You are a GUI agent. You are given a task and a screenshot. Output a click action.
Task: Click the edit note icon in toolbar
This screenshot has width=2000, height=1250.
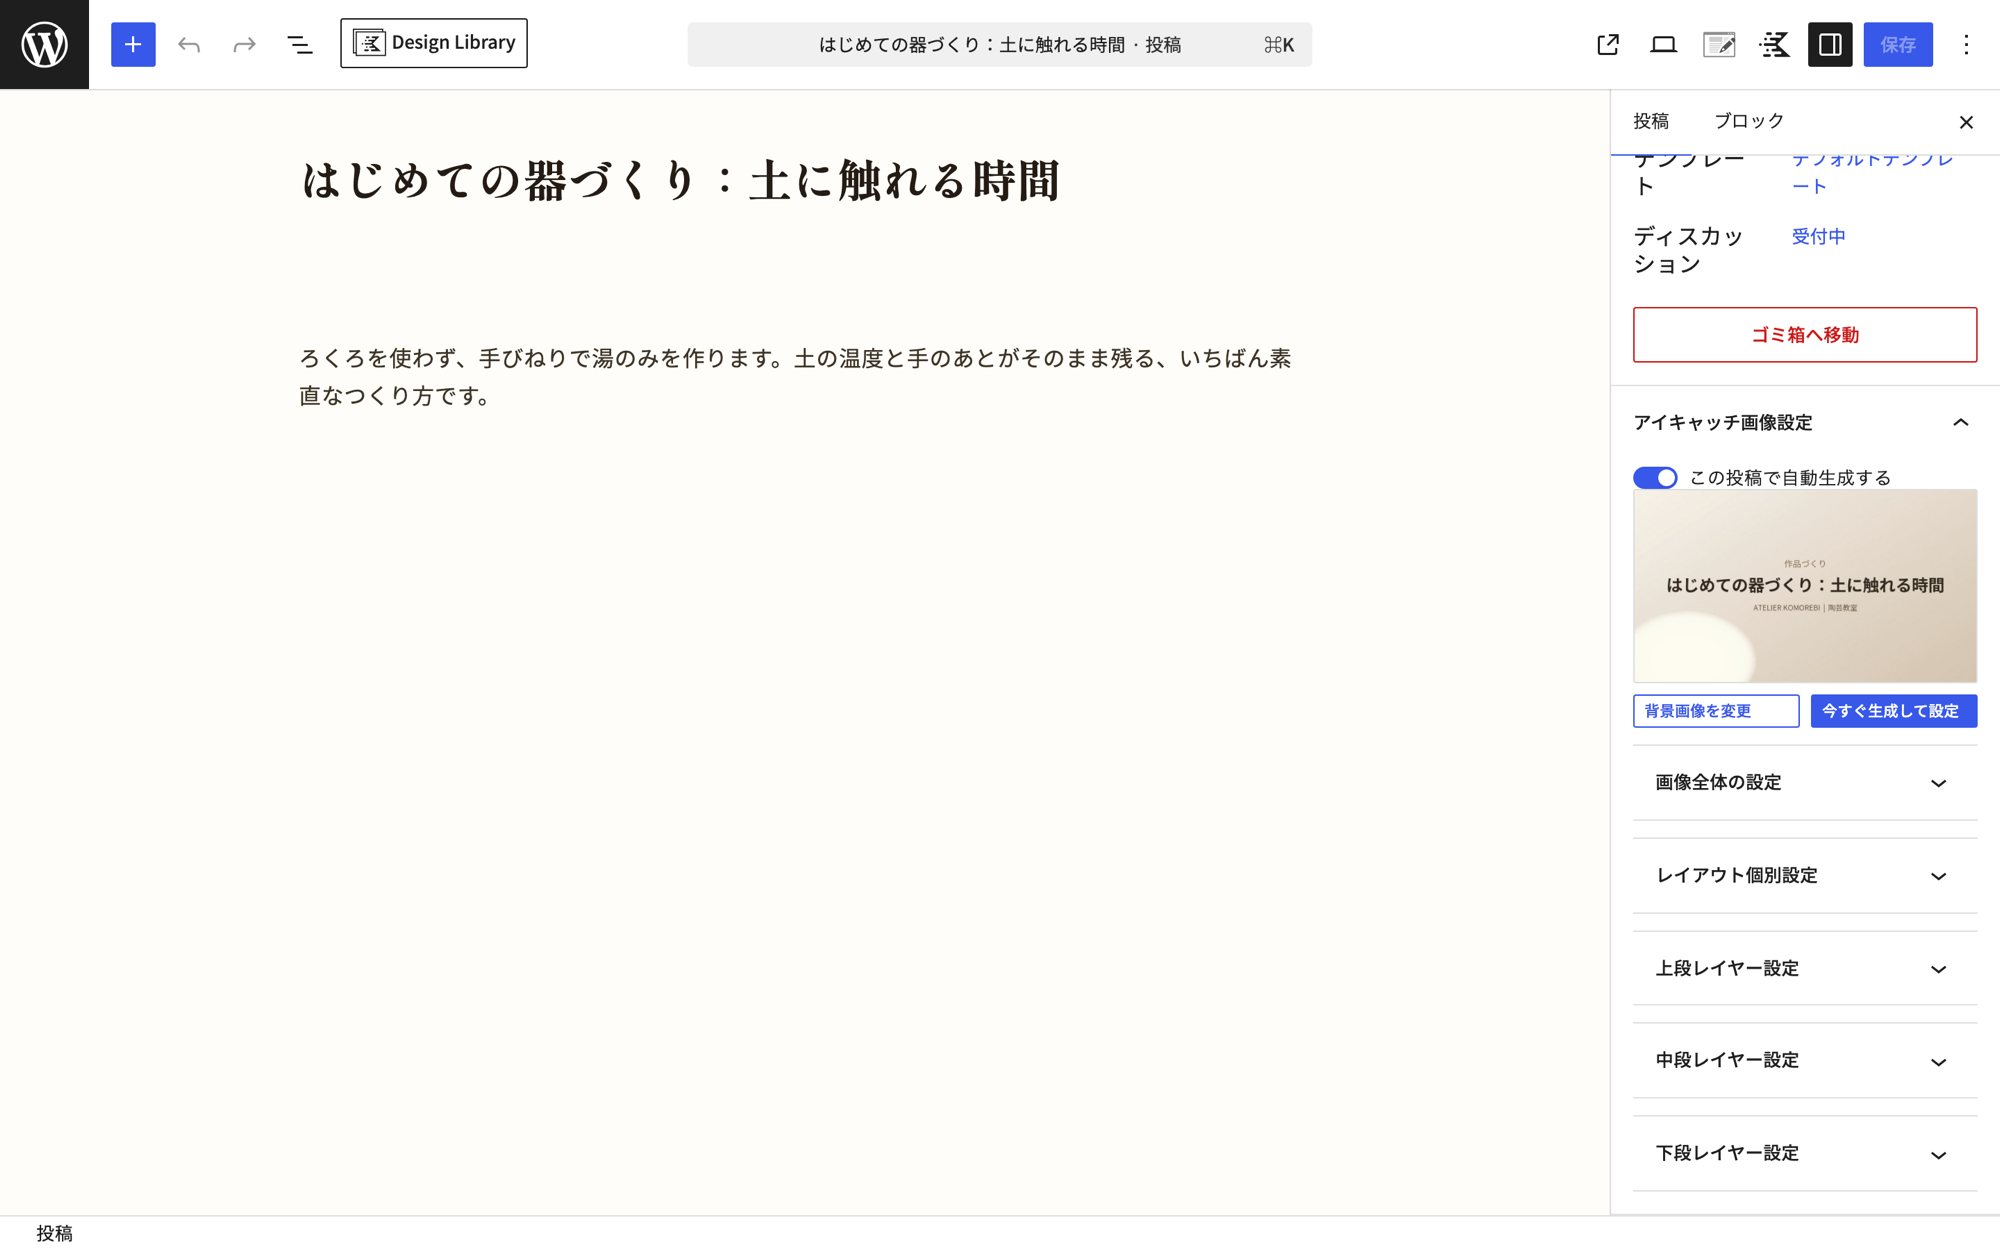(x=1719, y=44)
